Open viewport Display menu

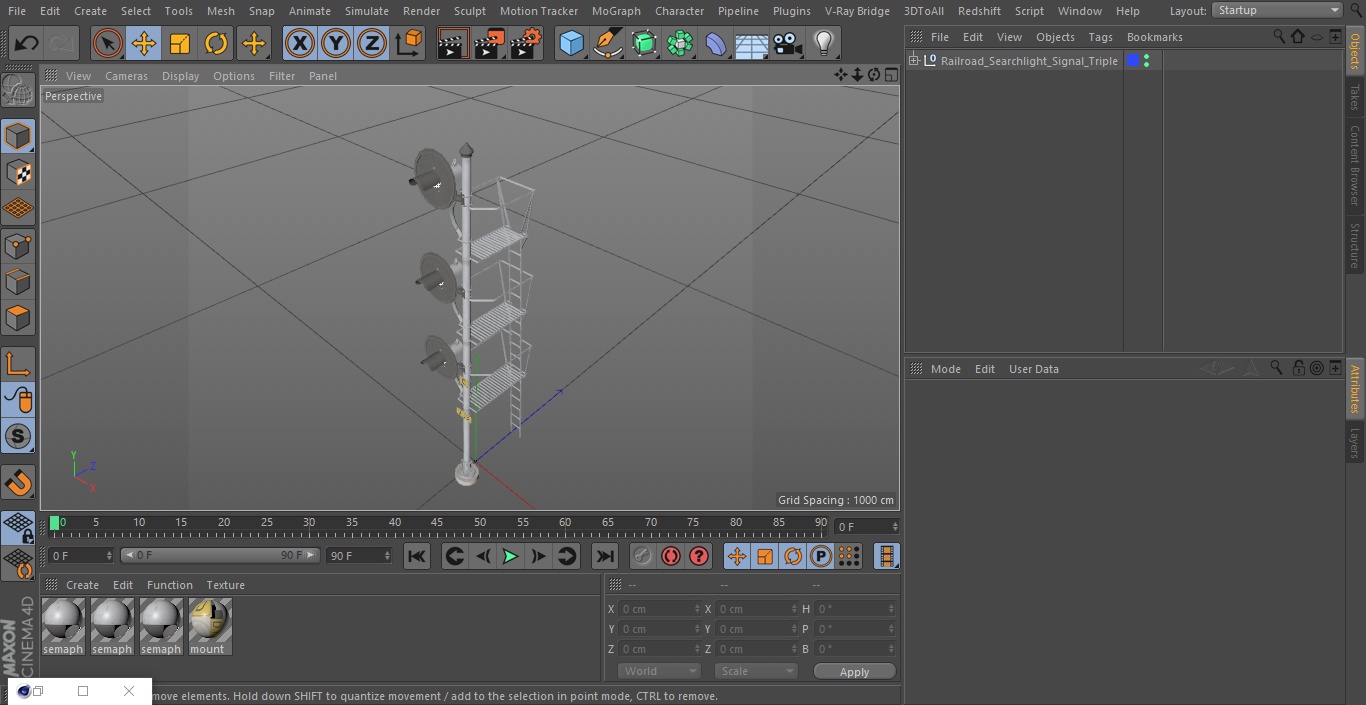[180, 76]
